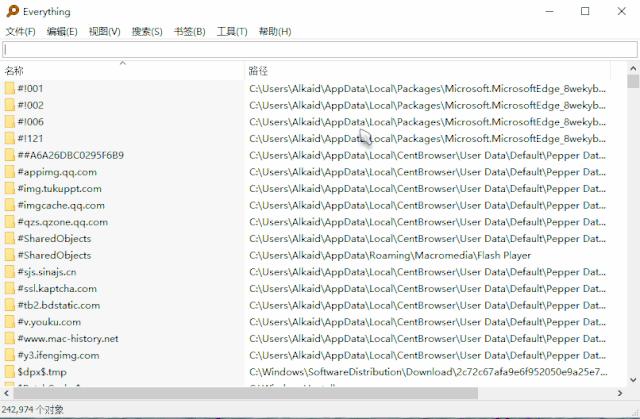Select the #!006 folder icon
This screenshot has width=640, height=419.
10,122
